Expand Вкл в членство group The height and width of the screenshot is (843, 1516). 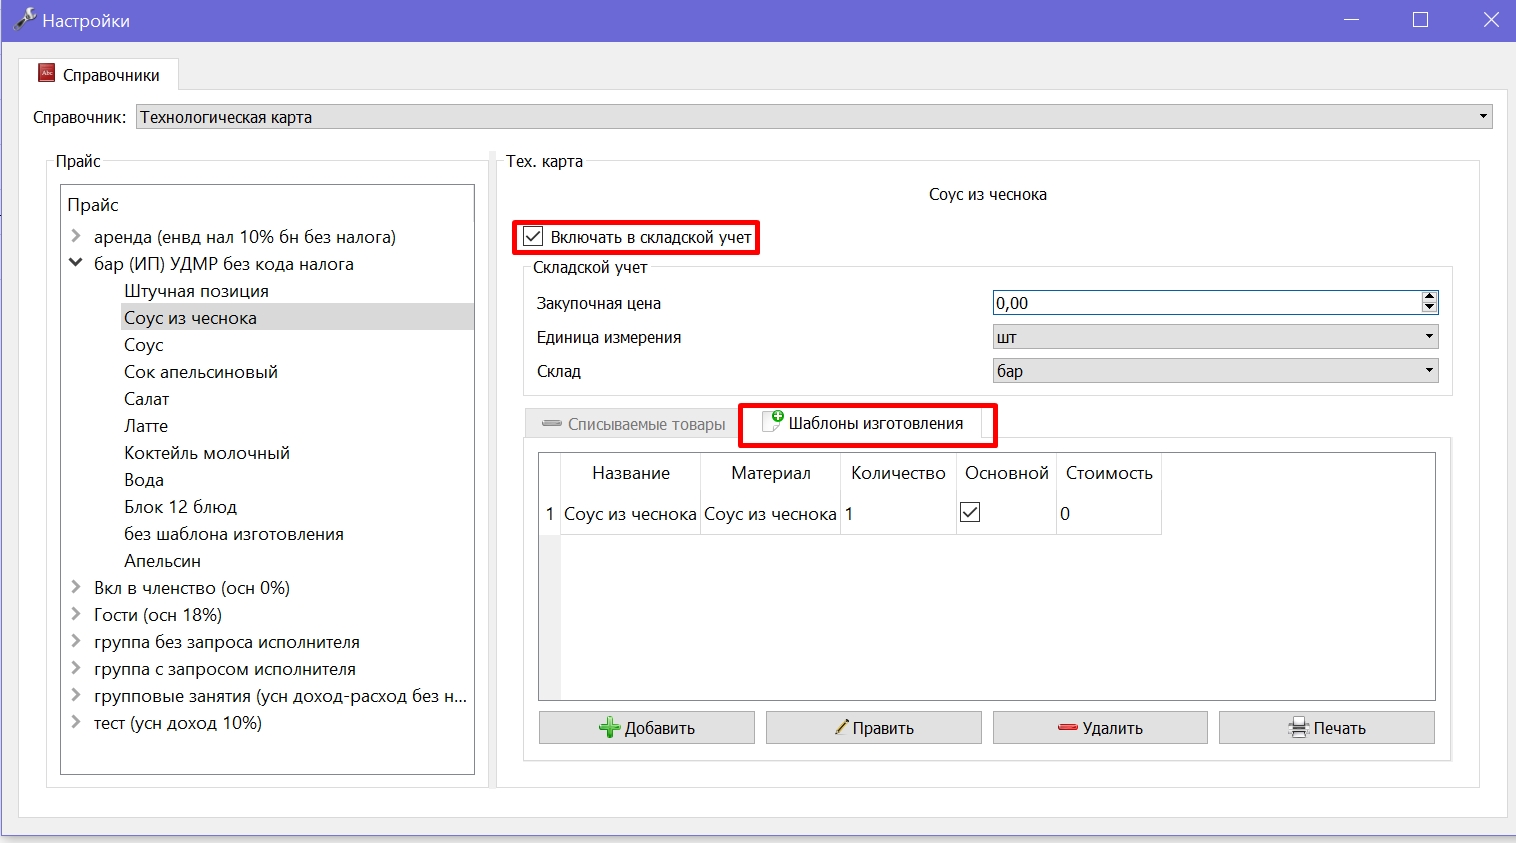tap(76, 587)
